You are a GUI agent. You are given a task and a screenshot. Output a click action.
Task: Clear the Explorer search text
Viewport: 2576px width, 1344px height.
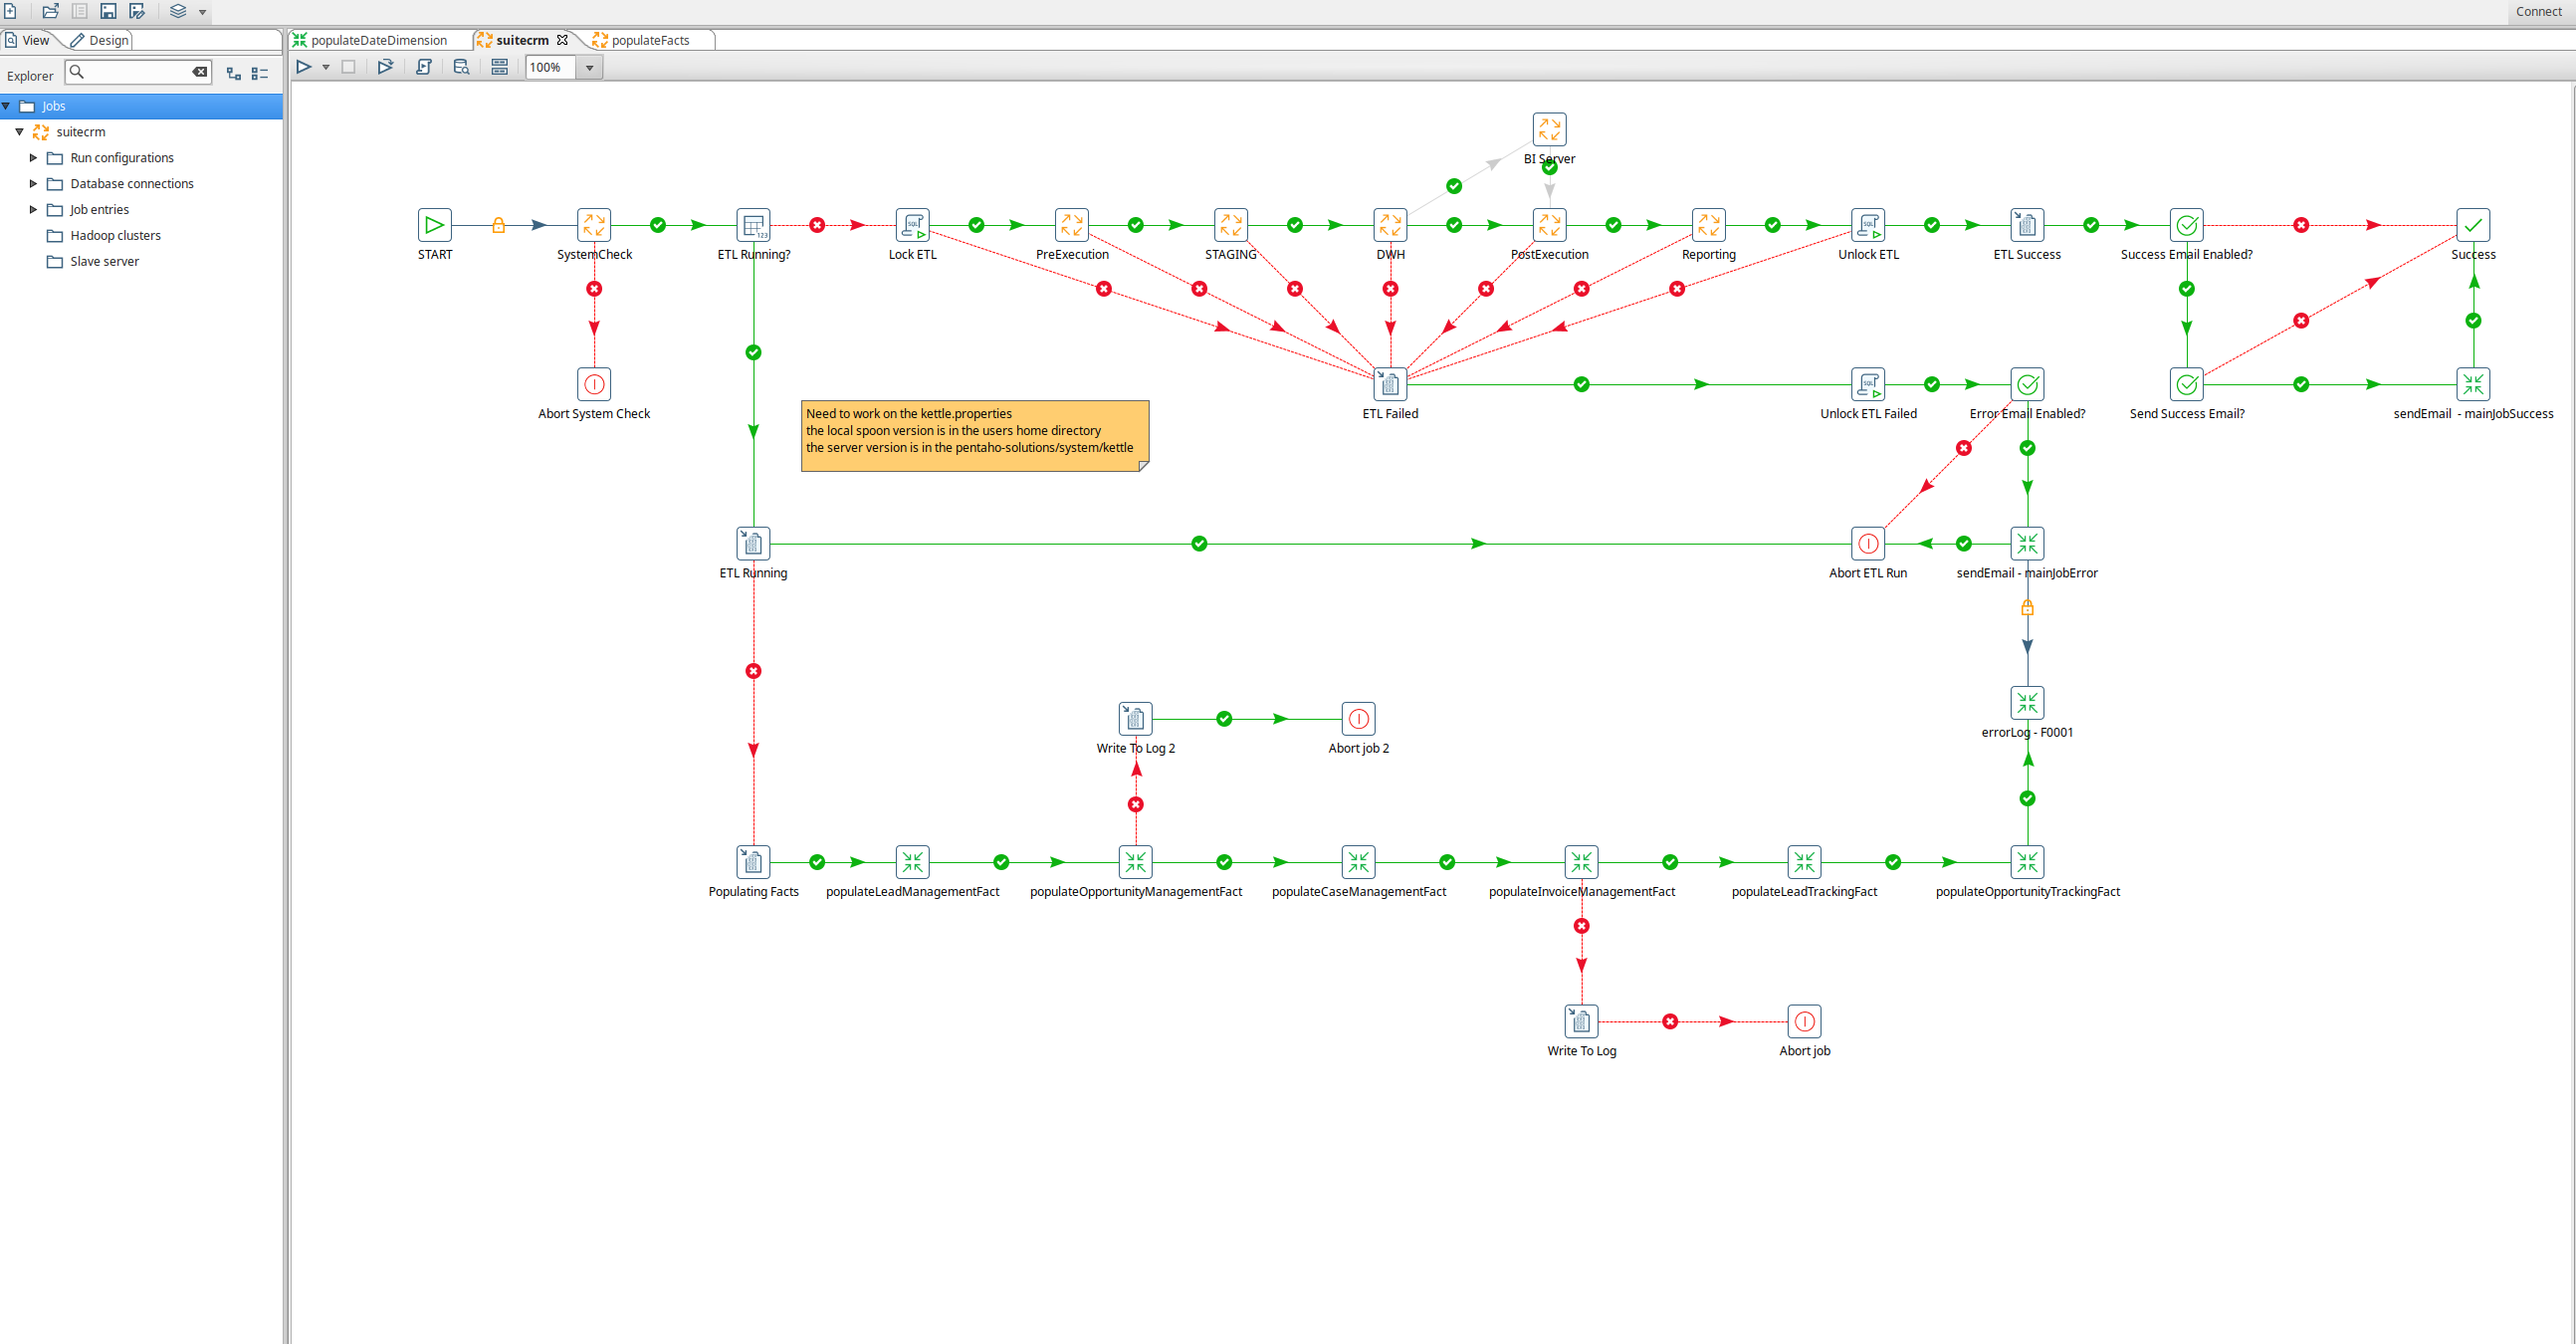click(200, 72)
